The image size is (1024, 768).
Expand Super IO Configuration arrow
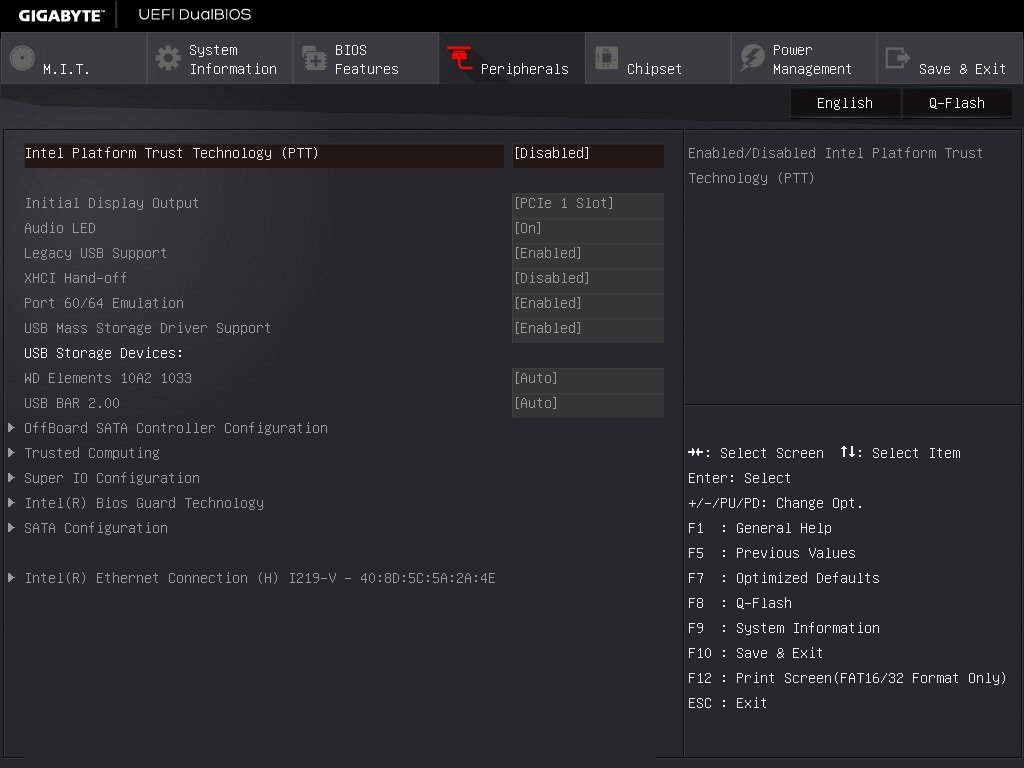(11, 477)
